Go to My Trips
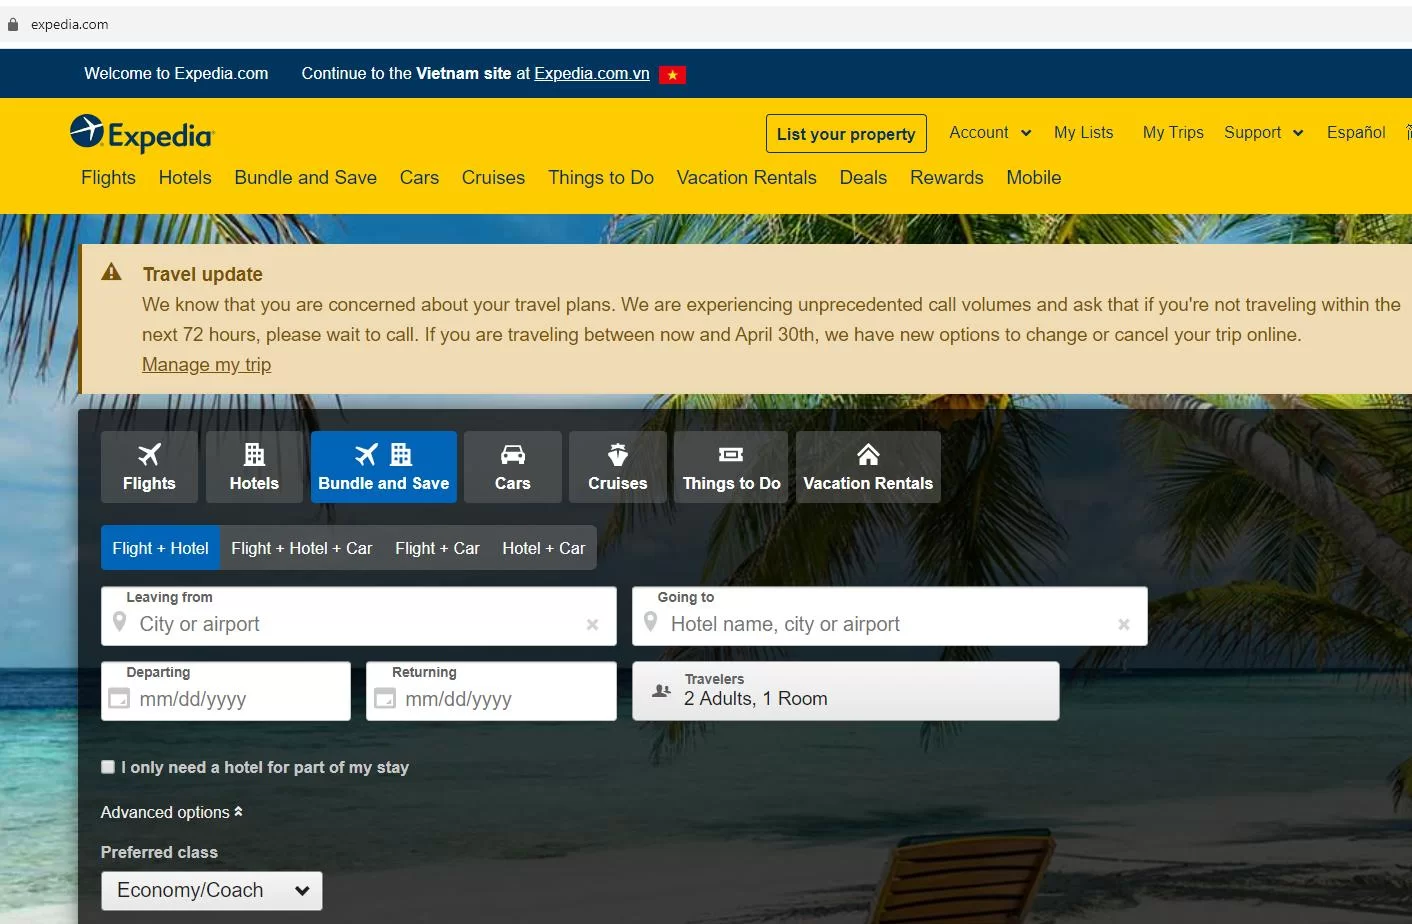 [x=1173, y=132]
